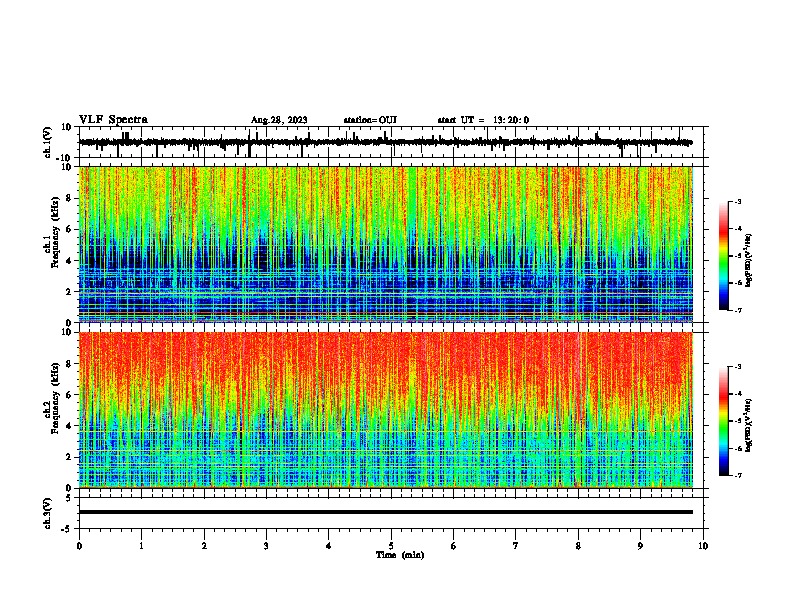Click the "8" tick on ch.1 frequency axis
The image size is (792, 612).
click(x=69, y=198)
